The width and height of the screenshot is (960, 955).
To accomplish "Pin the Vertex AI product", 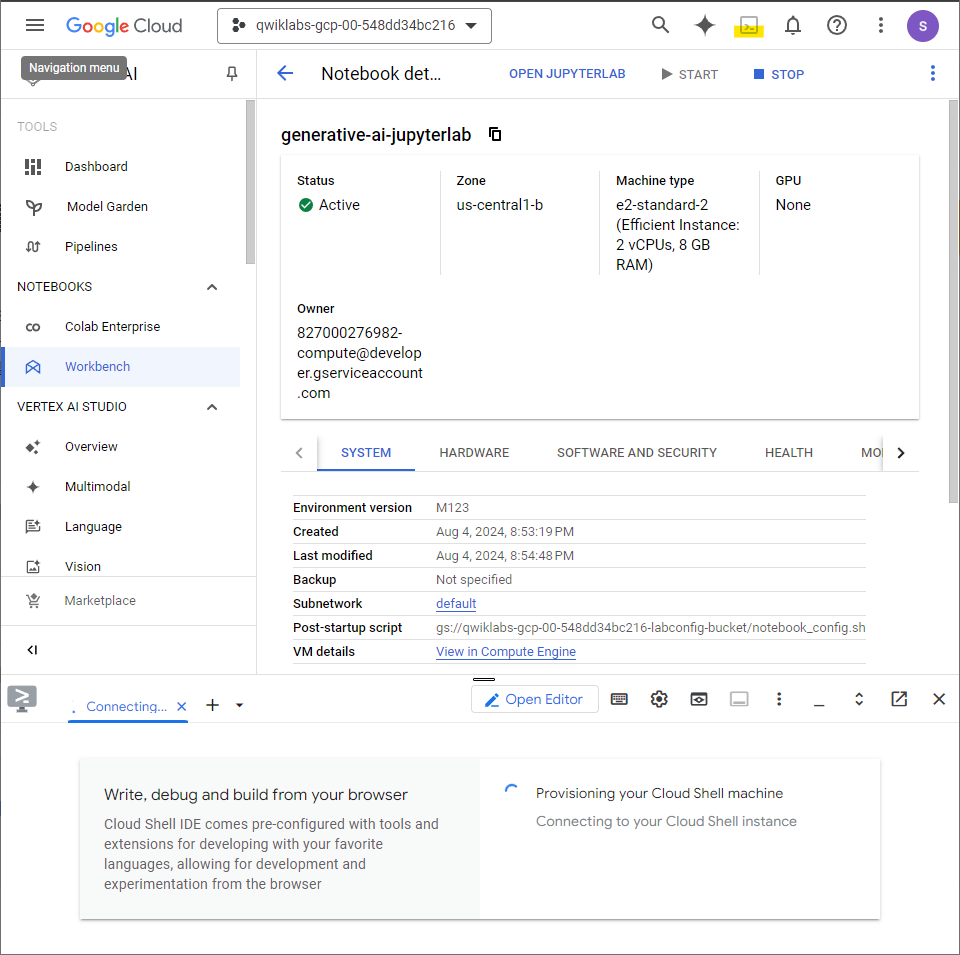I will [231, 74].
